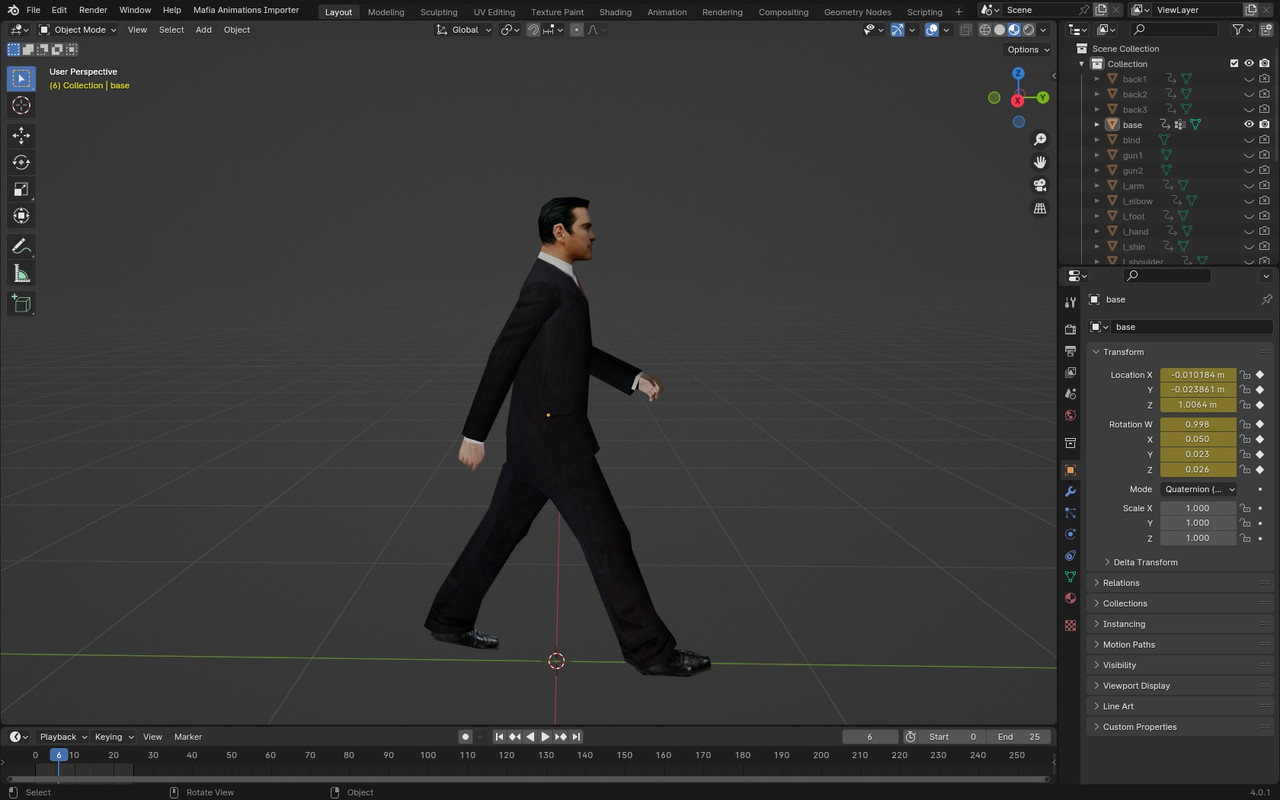1280x800 pixels.
Task: Hide back1 in the viewport via outliner
Action: pyautogui.click(x=1249, y=79)
